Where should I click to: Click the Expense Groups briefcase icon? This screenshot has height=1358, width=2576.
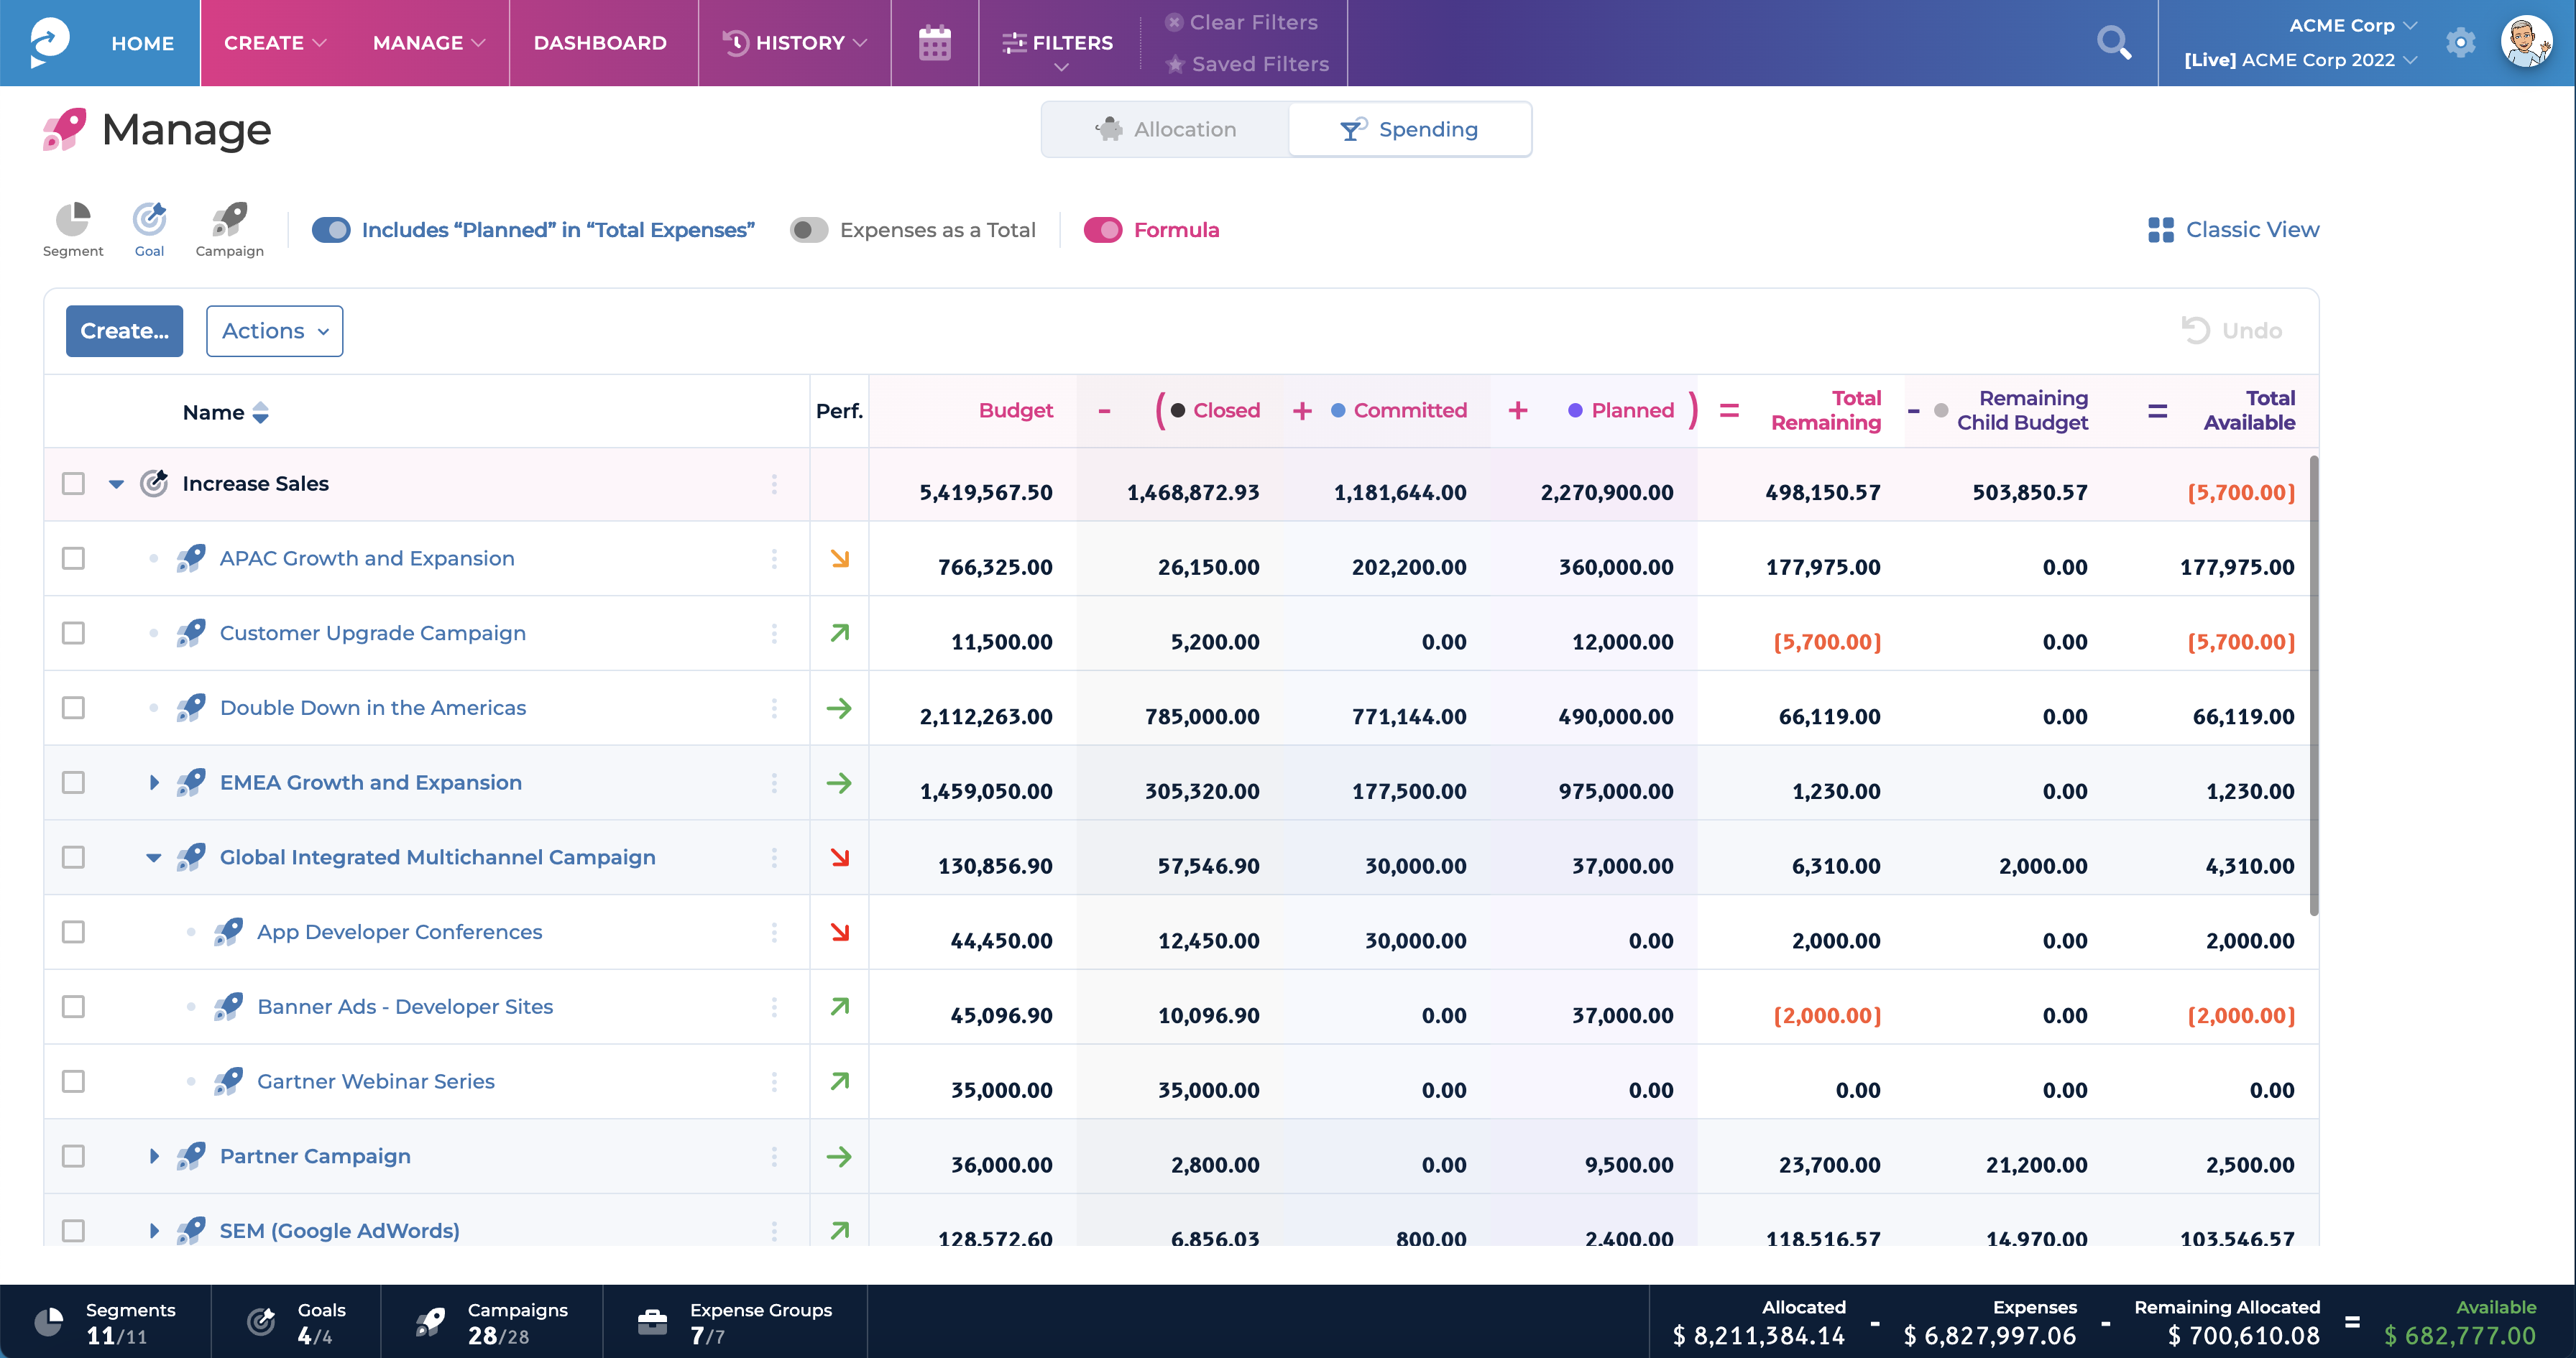coord(652,1321)
